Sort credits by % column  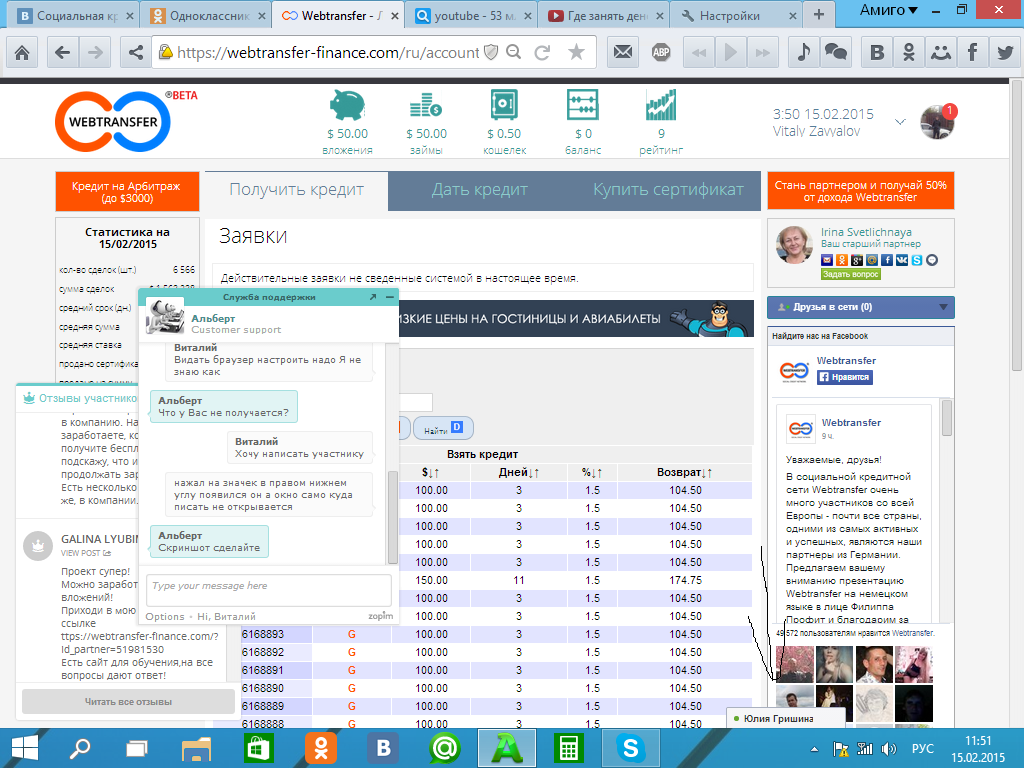coord(592,472)
